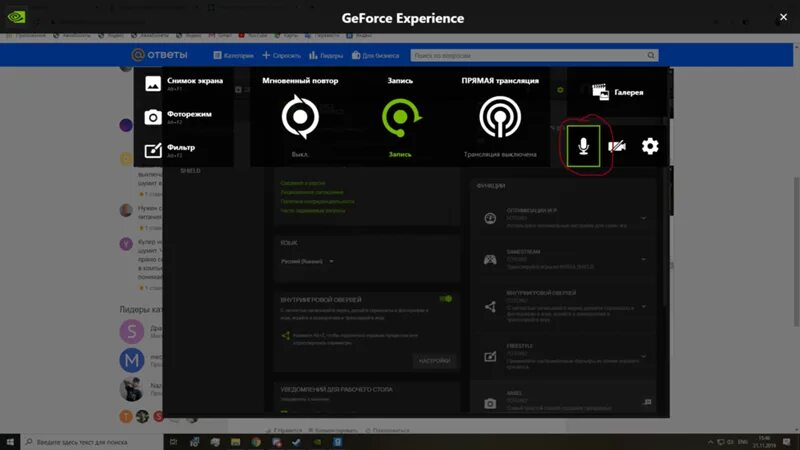The width and height of the screenshot is (800, 450).
Task: Click the НАСТРОЙКИ button in overlay card
Action: click(435, 361)
